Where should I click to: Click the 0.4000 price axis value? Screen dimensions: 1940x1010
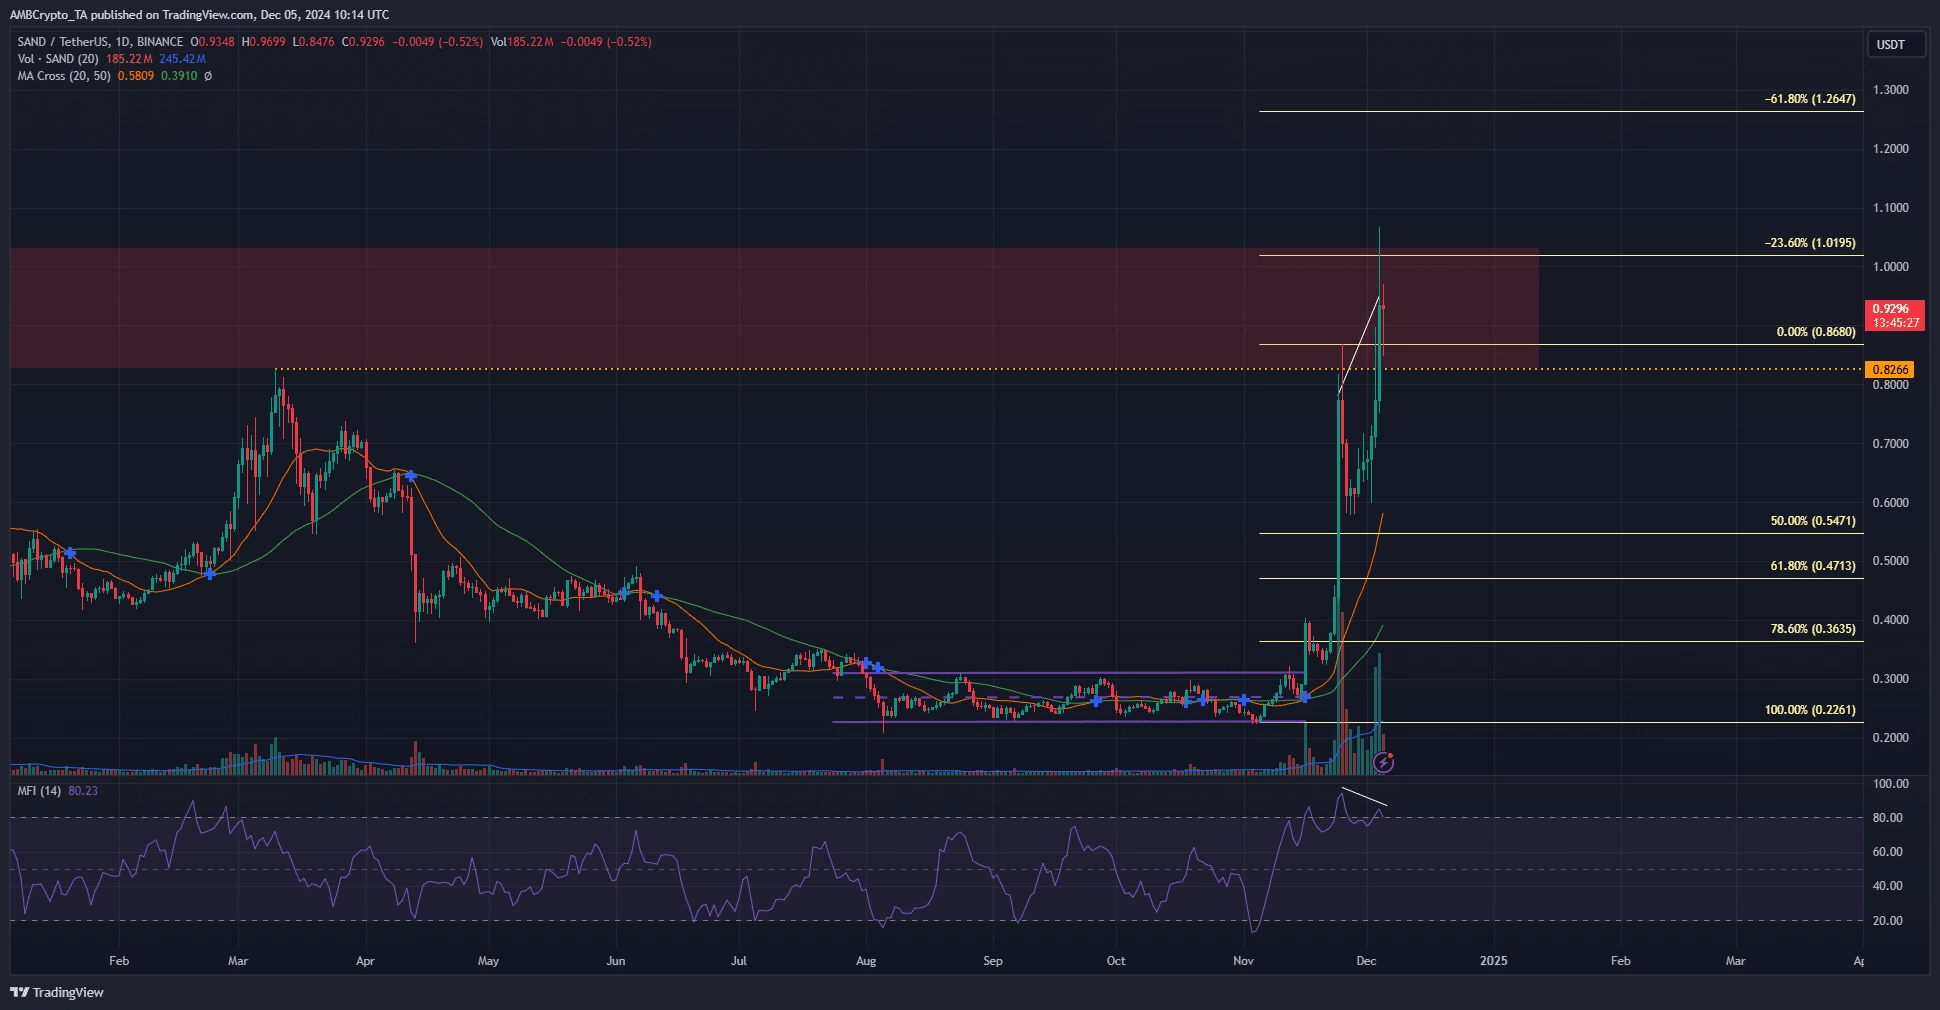pyautogui.click(x=1891, y=620)
